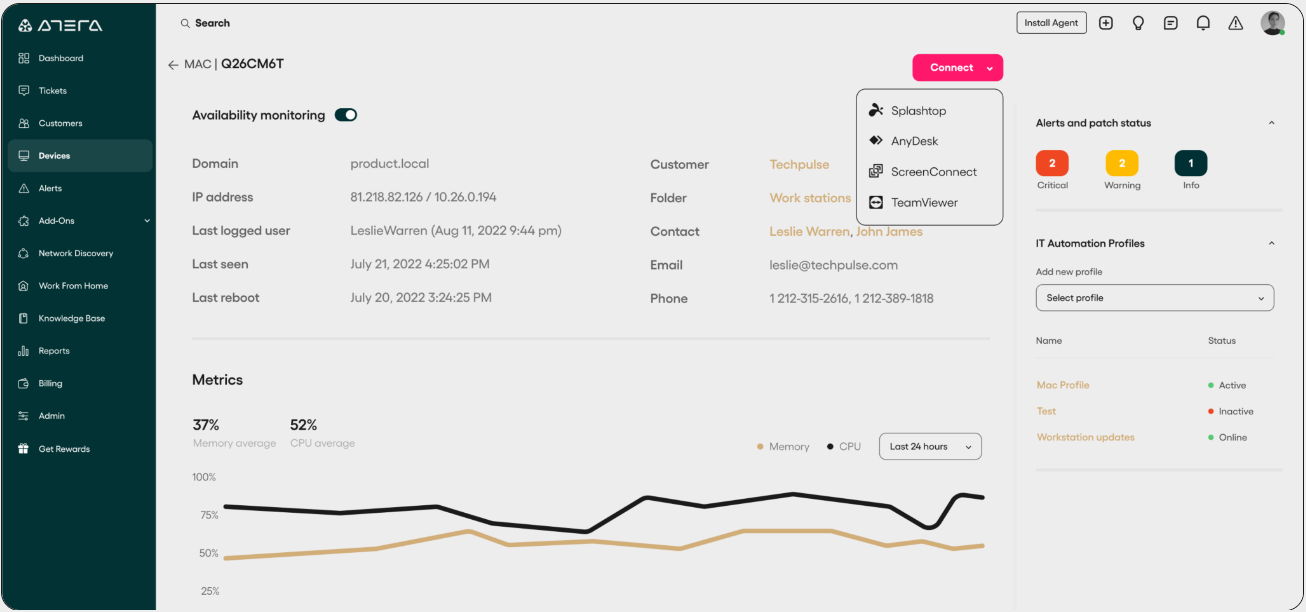Open the Techpulse customer link

click(x=799, y=164)
